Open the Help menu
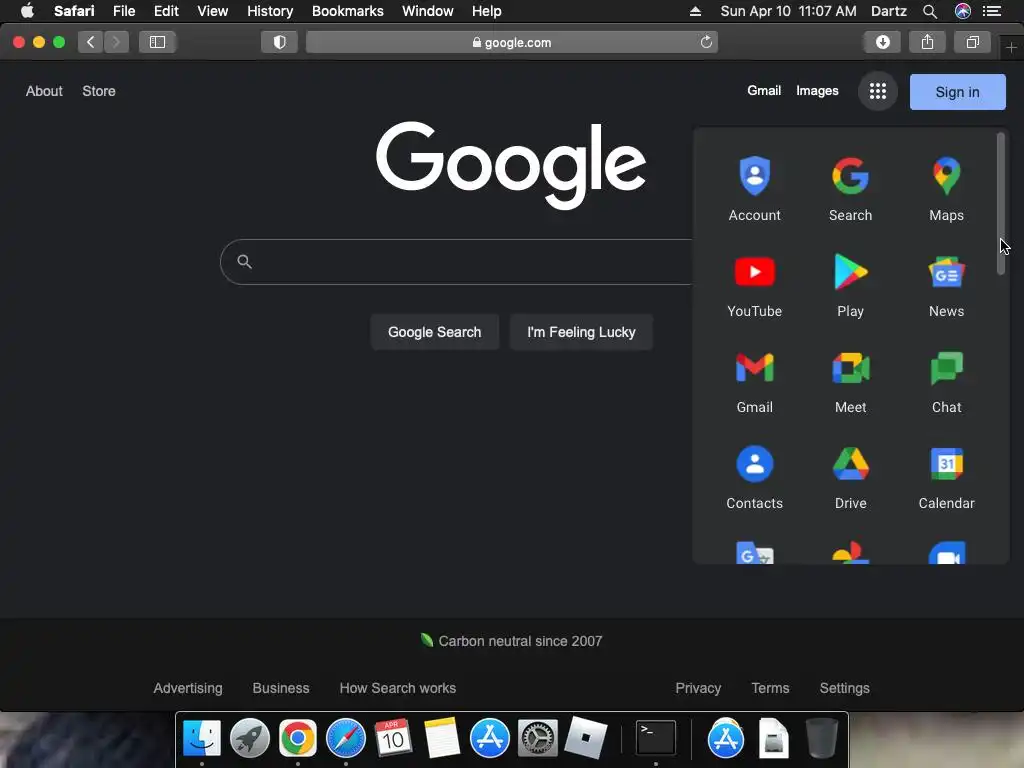The image size is (1024, 768). [x=487, y=11]
